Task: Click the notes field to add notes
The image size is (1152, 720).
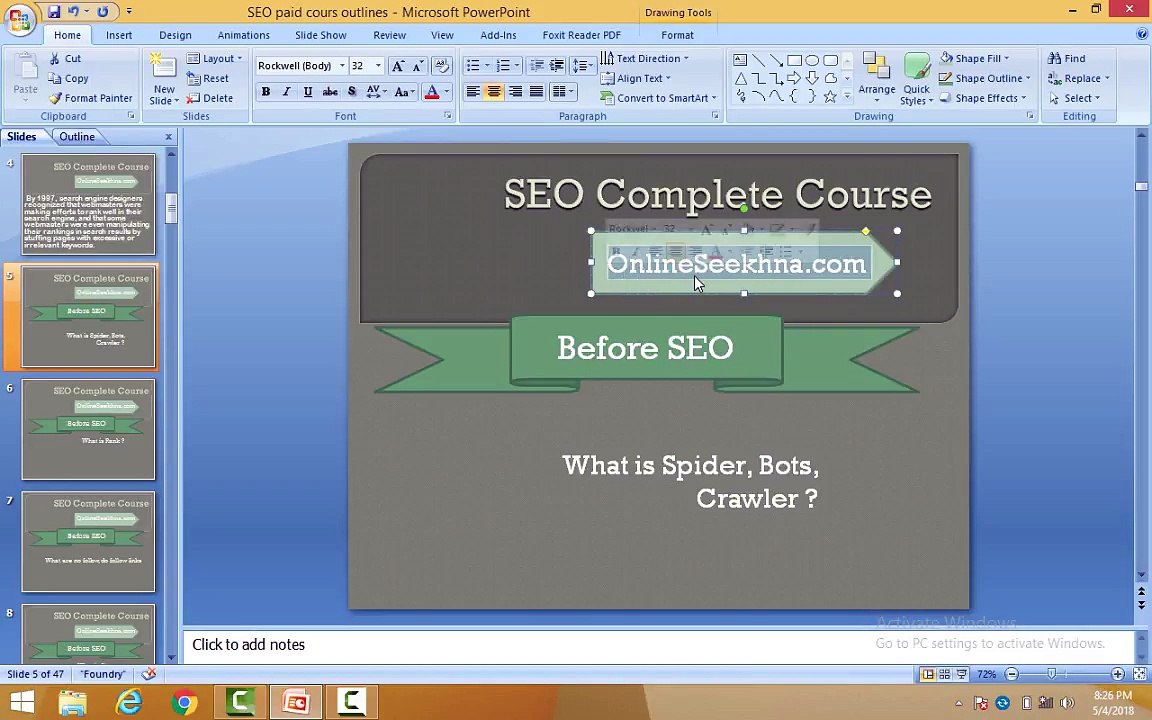Action: pyautogui.click(x=658, y=645)
